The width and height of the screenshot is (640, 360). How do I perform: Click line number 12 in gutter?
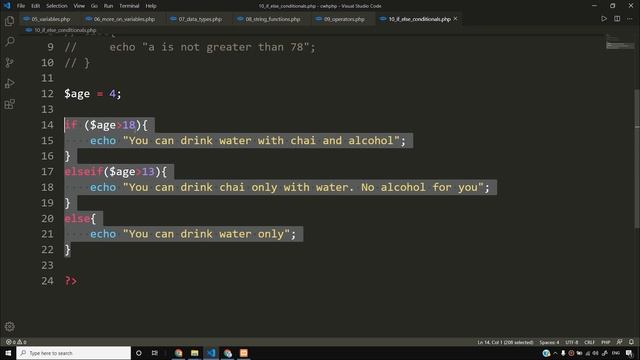click(47, 94)
